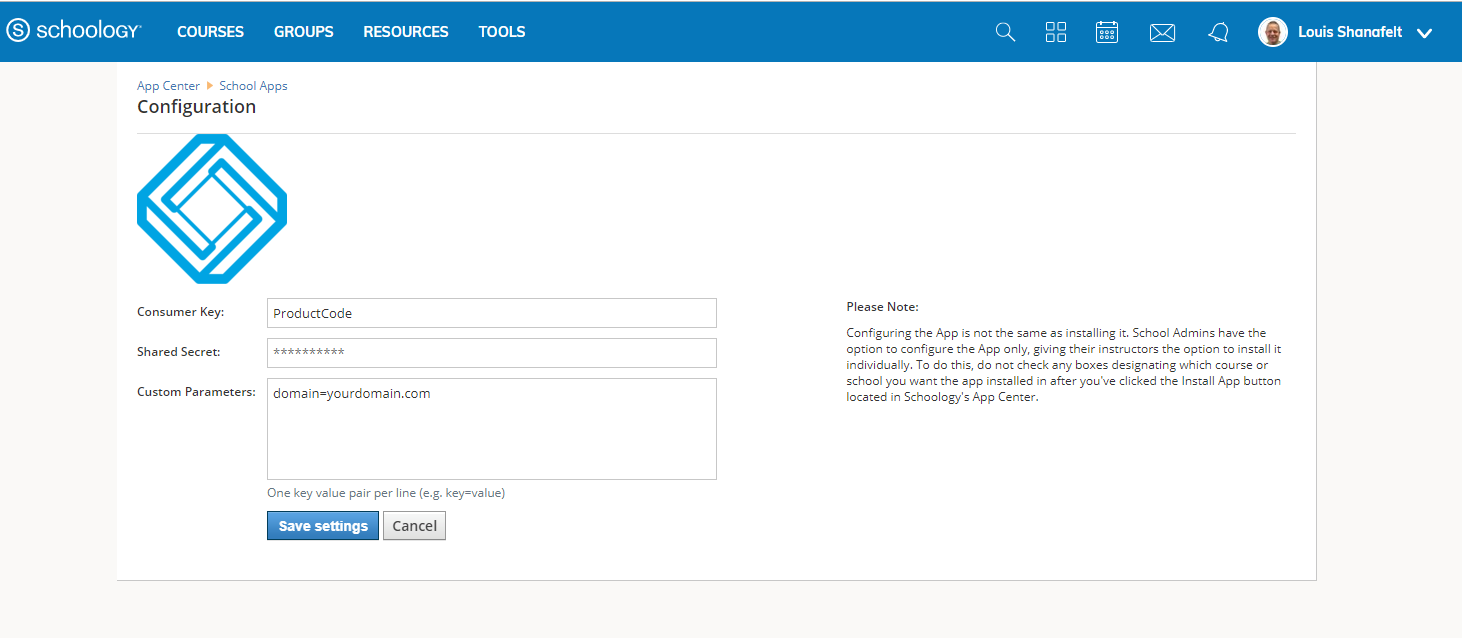Open the TOOLS menu
This screenshot has width=1462, height=638.
pos(502,32)
